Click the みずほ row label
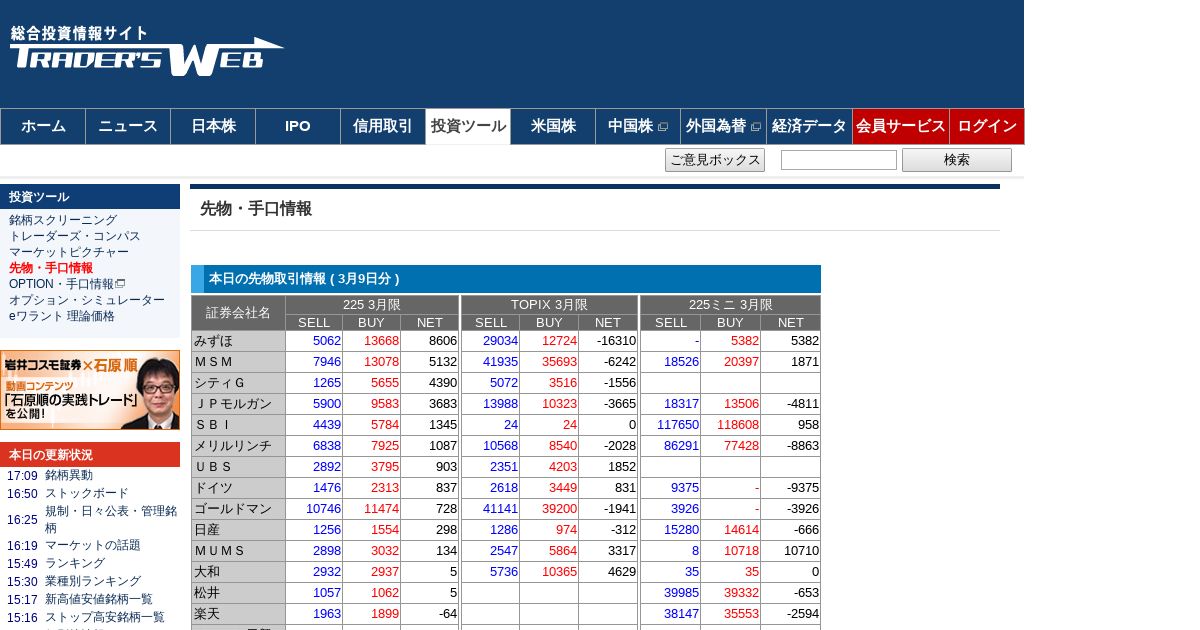The width and height of the screenshot is (1200, 630). click(238, 341)
